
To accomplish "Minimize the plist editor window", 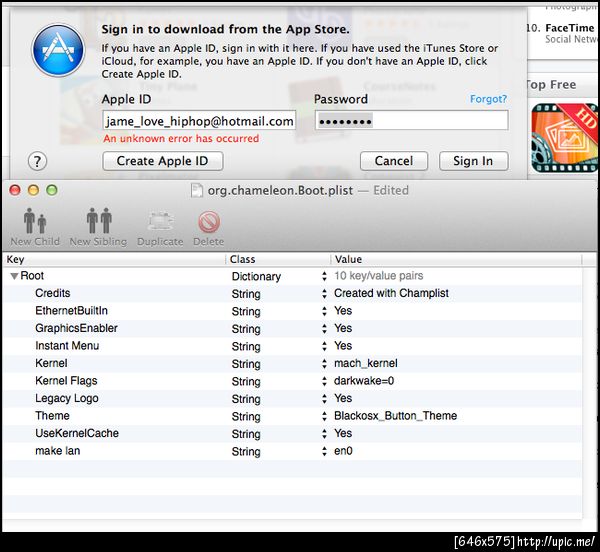I will pos(33,190).
